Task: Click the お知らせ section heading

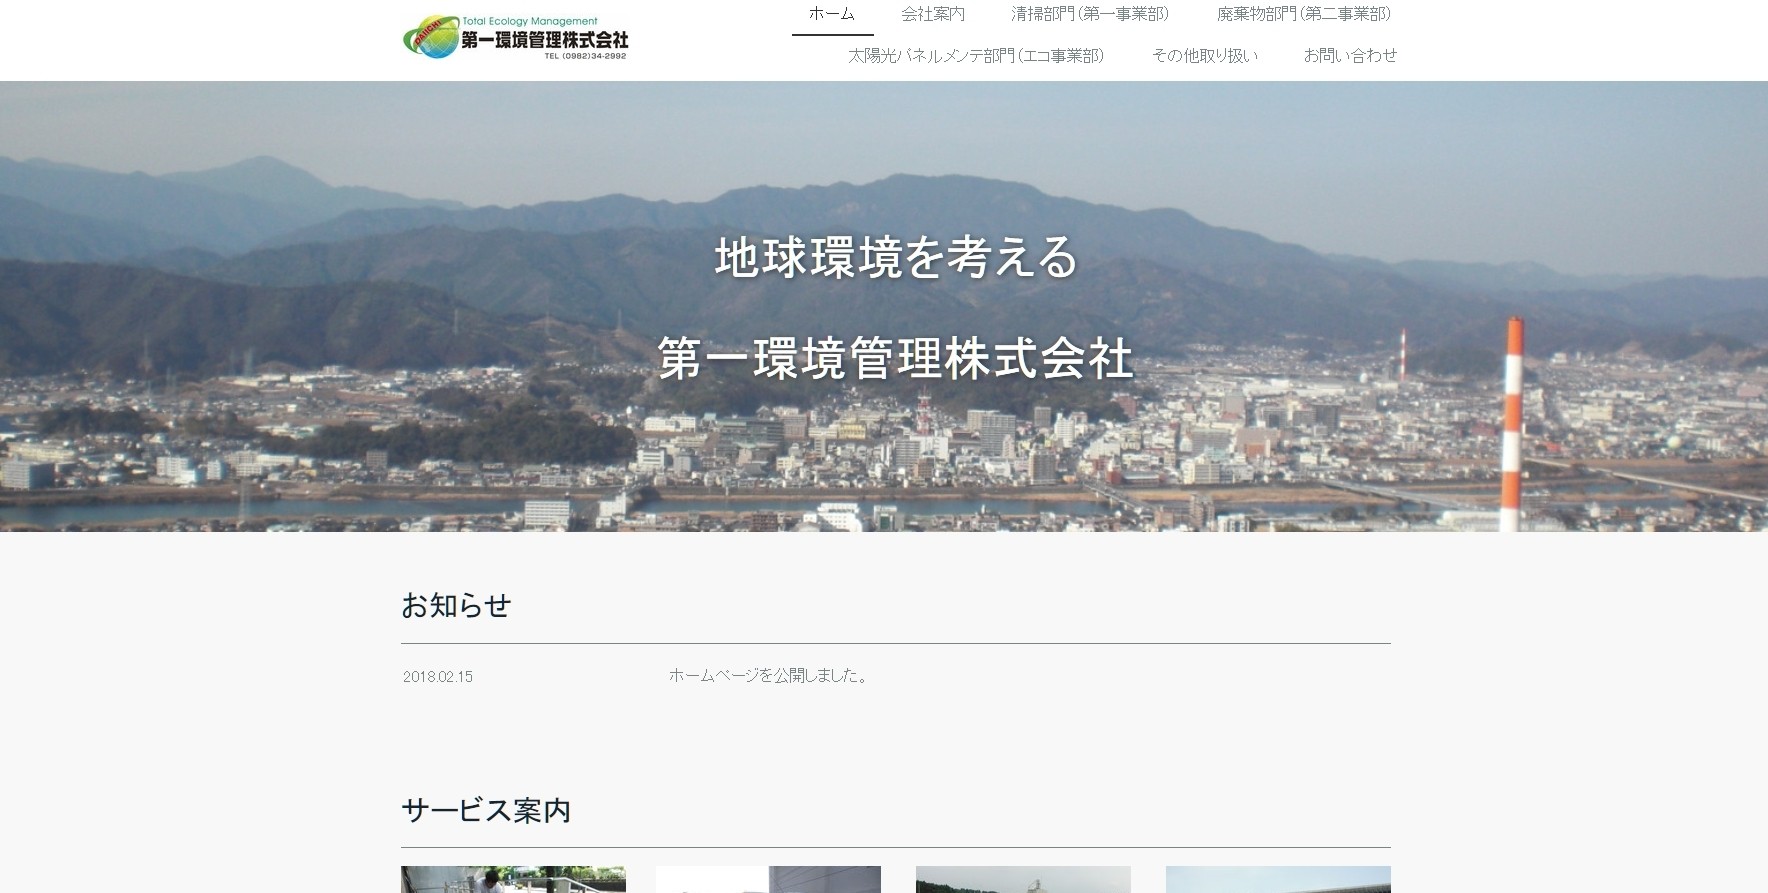Action: coord(456,606)
